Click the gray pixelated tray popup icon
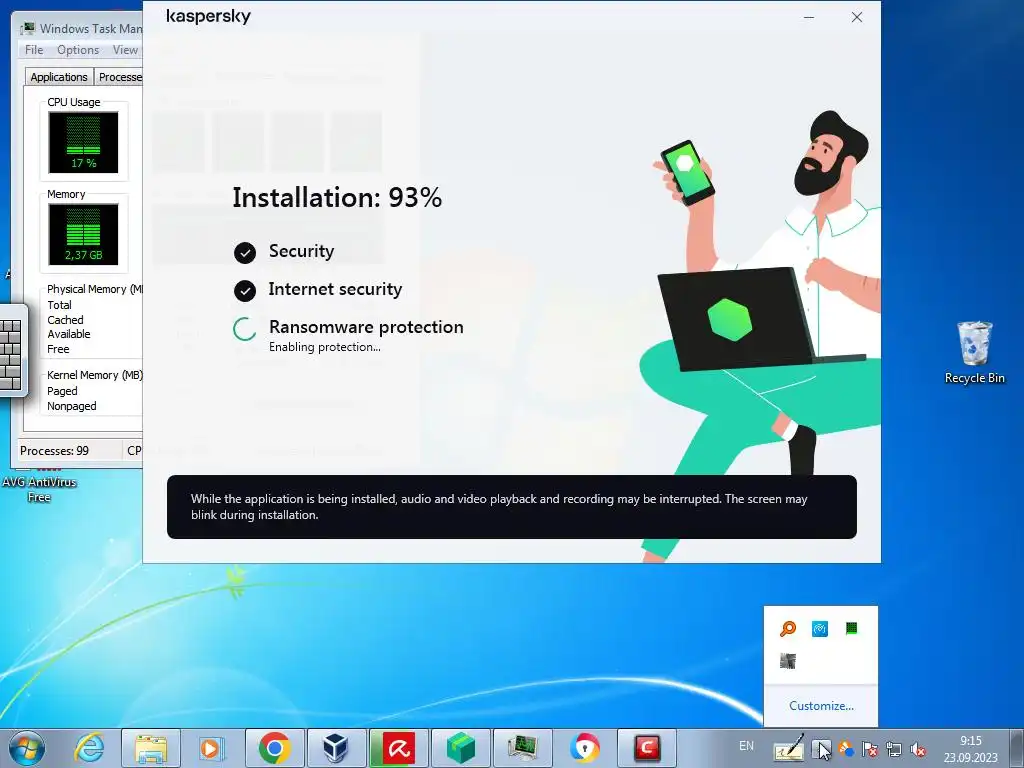Image resolution: width=1024 pixels, height=768 pixels. (x=788, y=661)
